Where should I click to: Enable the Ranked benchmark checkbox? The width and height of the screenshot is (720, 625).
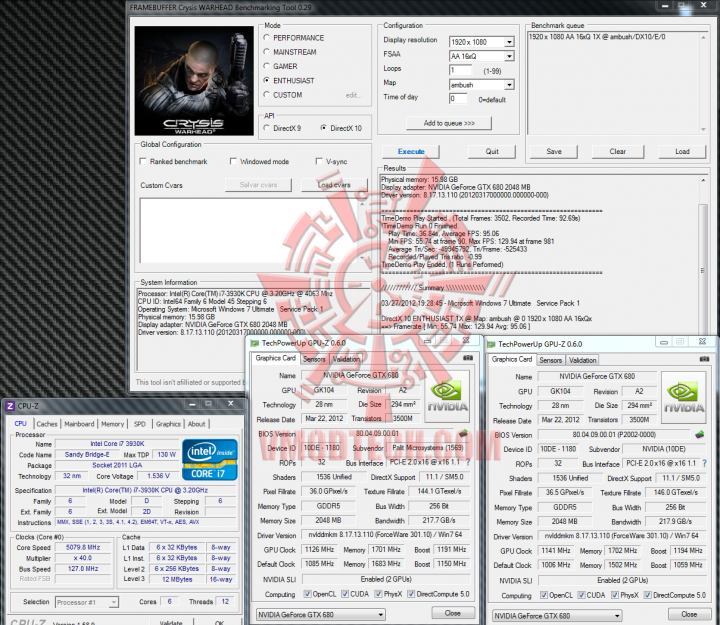[143, 161]
